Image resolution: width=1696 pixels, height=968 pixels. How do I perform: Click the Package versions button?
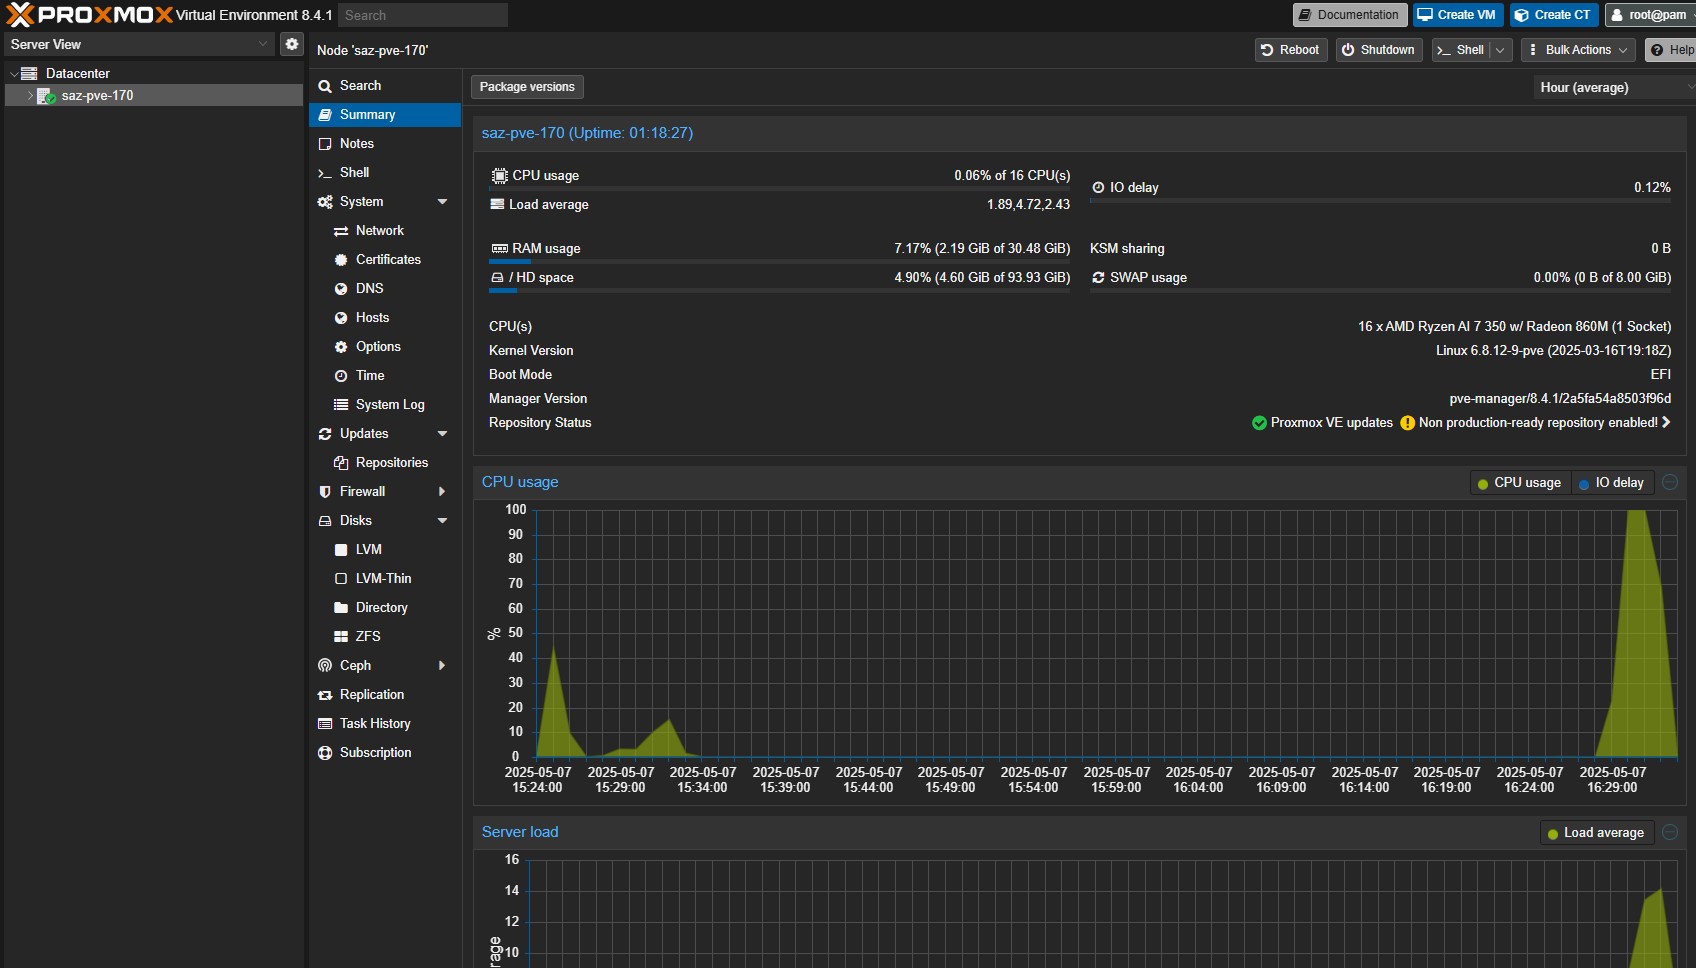pyautogui.click(x=527, y=87)
